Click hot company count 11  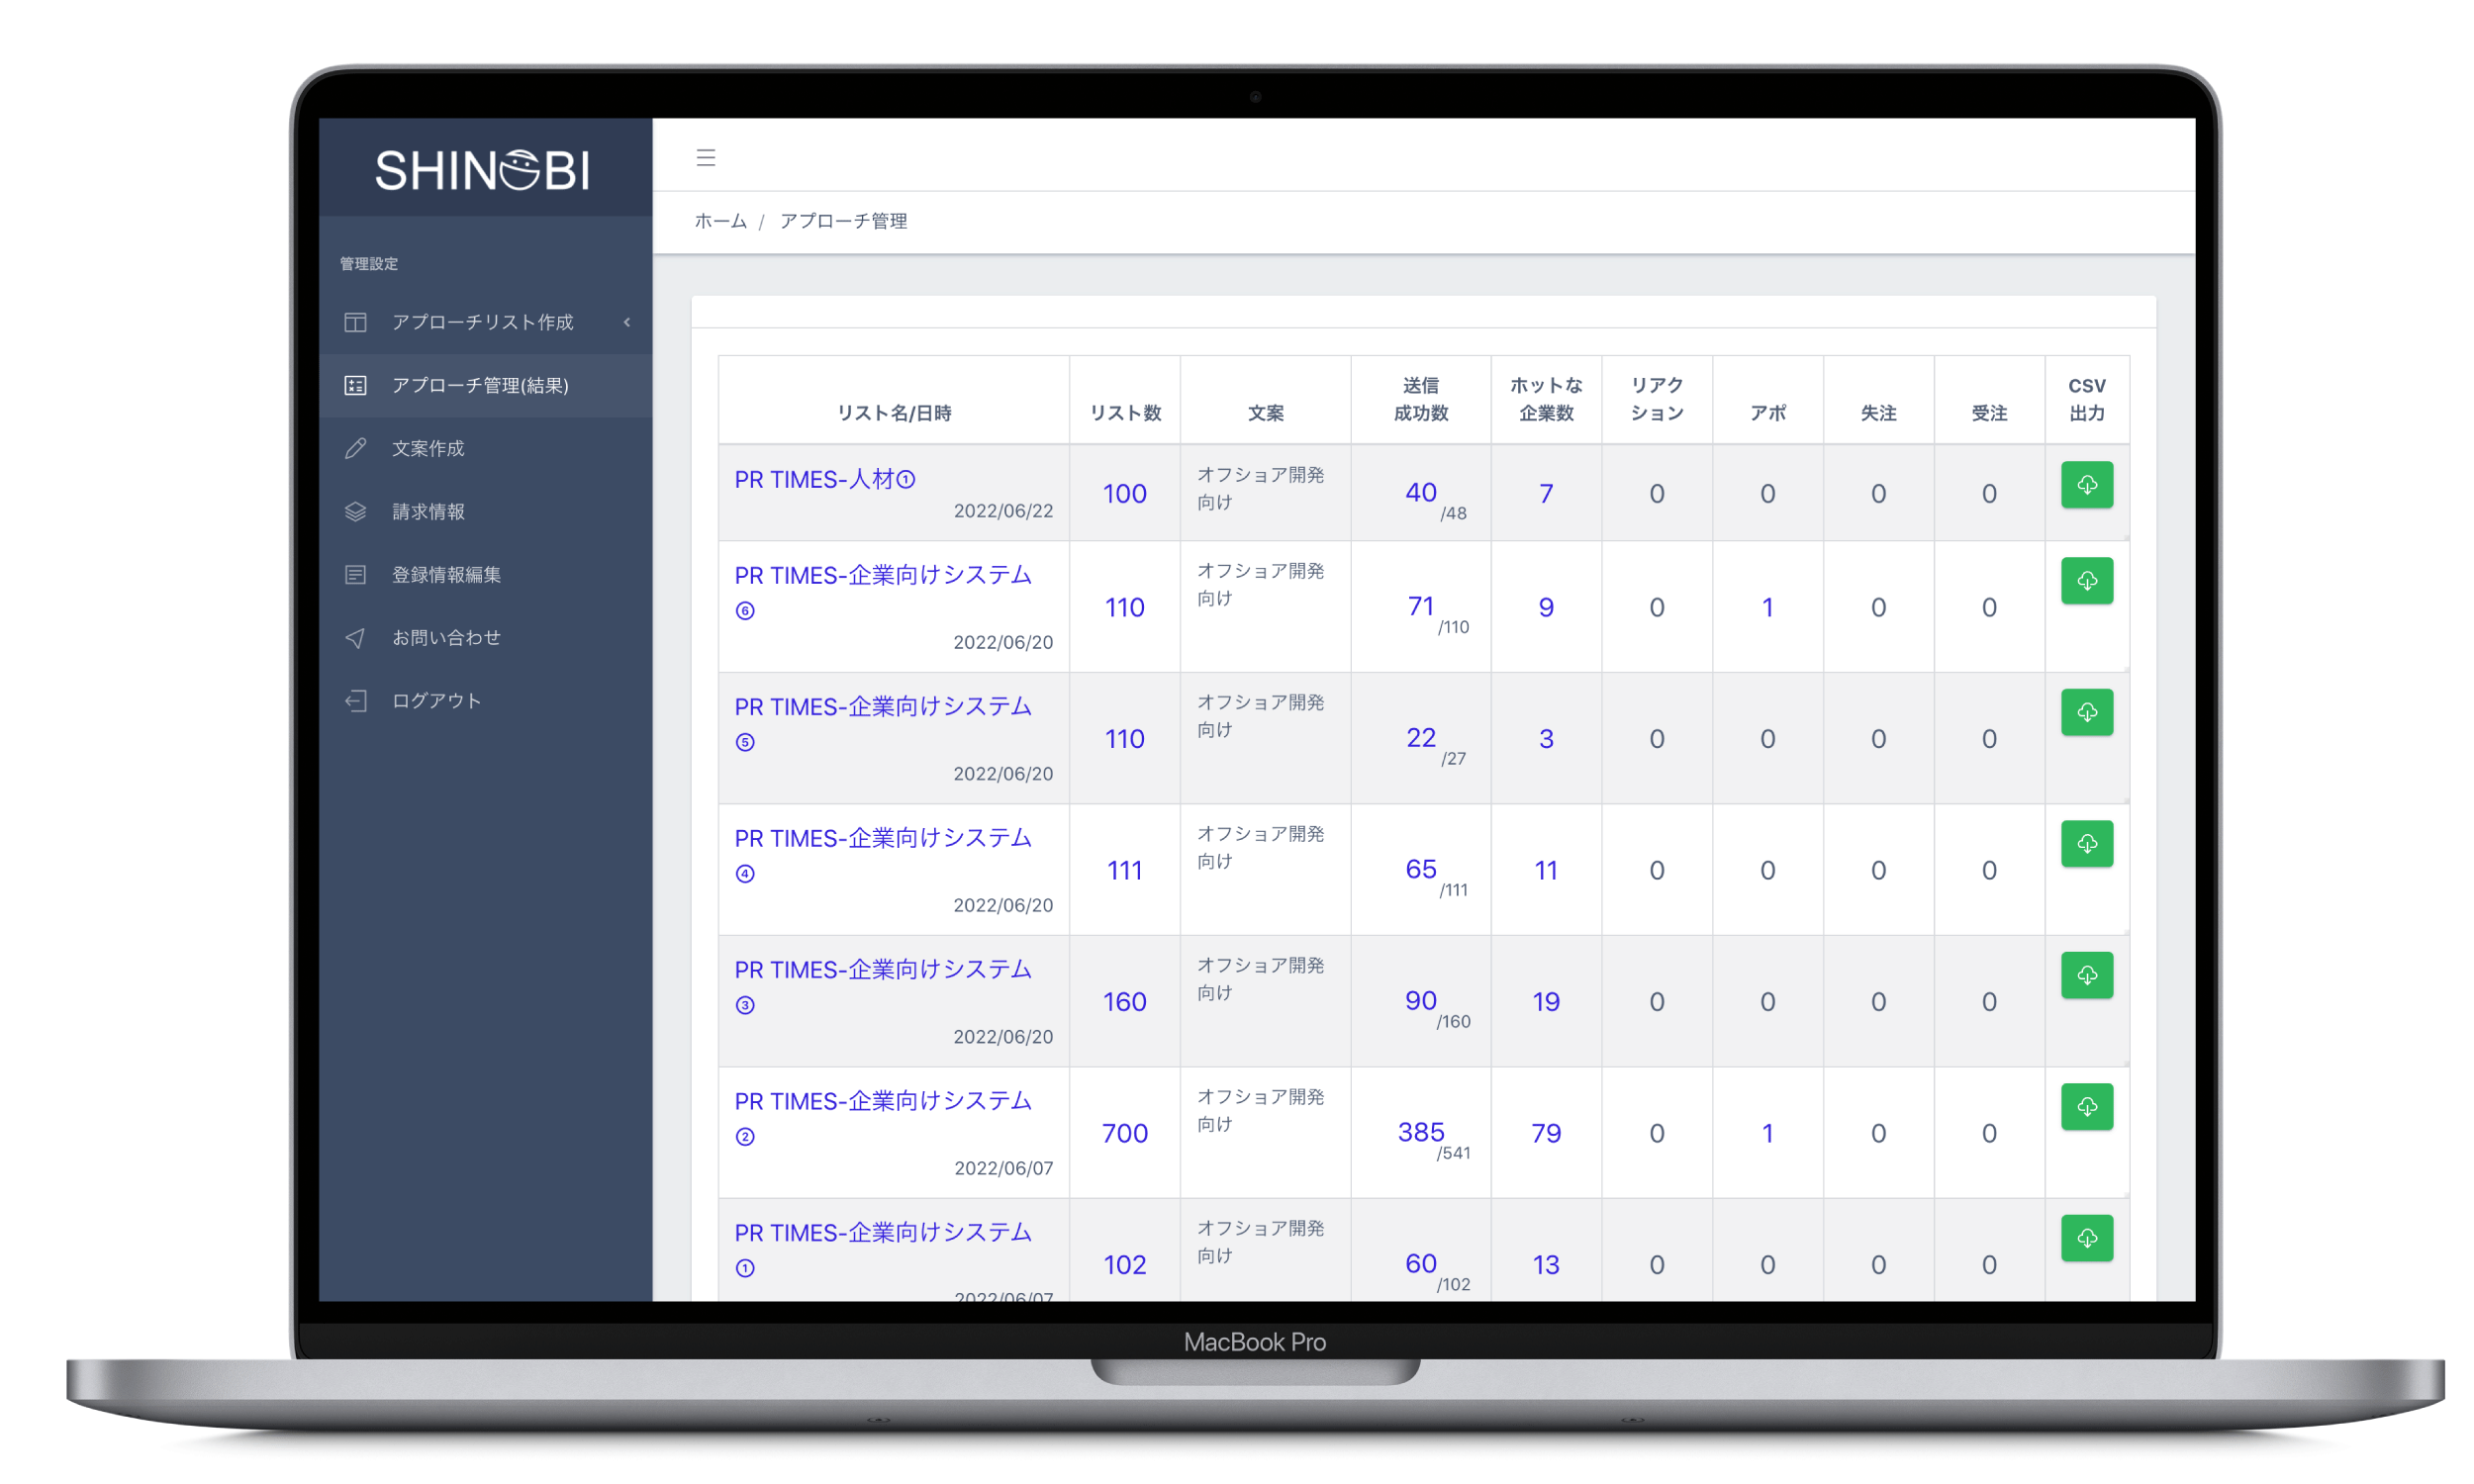point(1545,870)
